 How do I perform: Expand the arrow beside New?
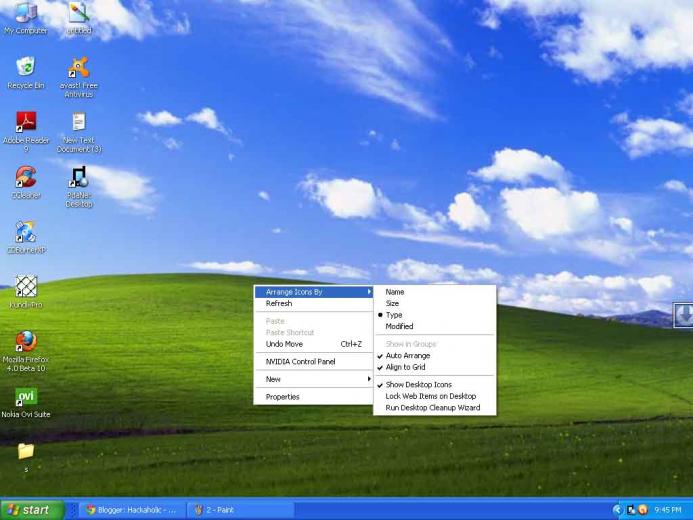click(x=369, y=379)
